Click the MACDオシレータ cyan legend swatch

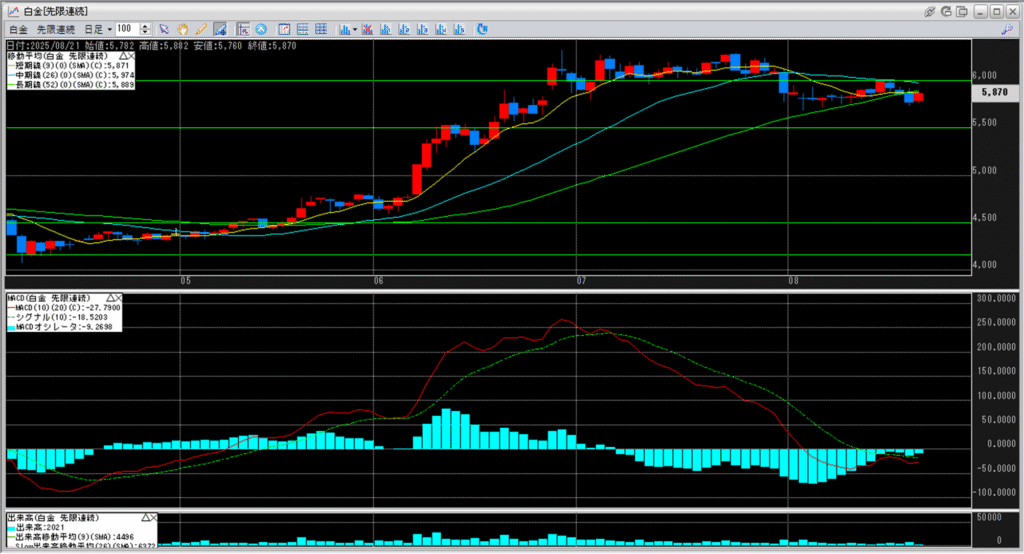(13, 327)
